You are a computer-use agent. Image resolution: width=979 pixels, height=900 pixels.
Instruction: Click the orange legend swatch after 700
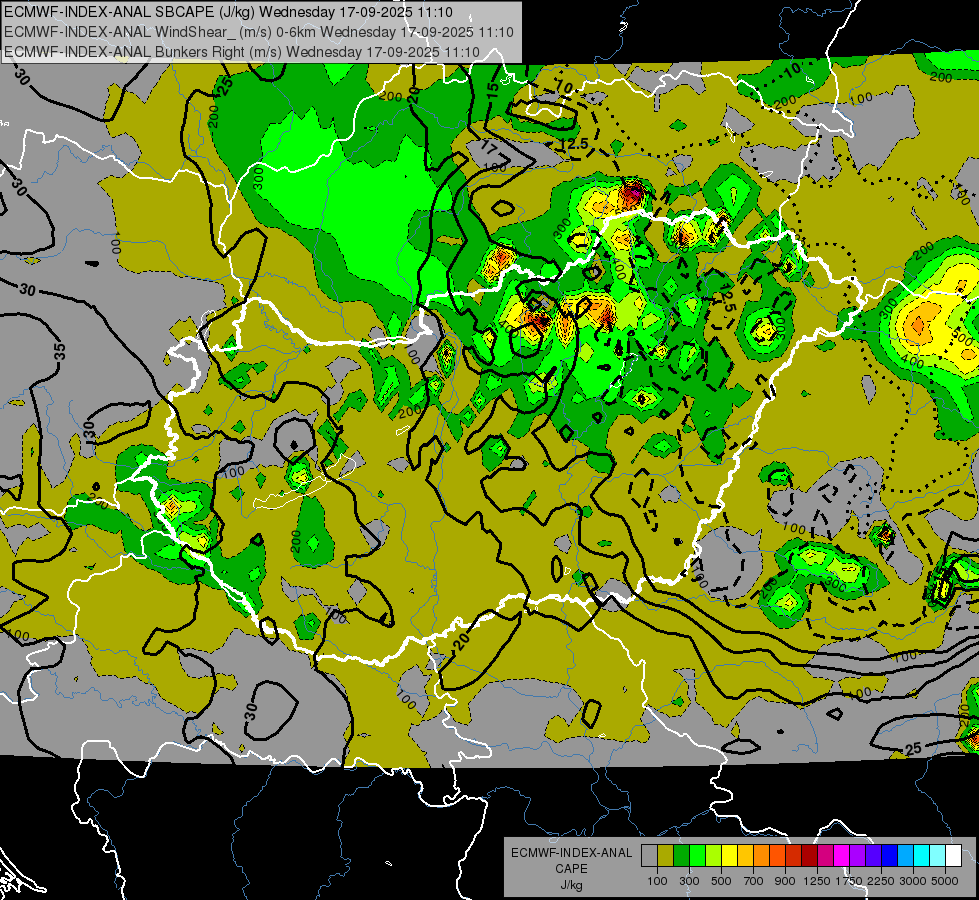click(x=761, y=855)
